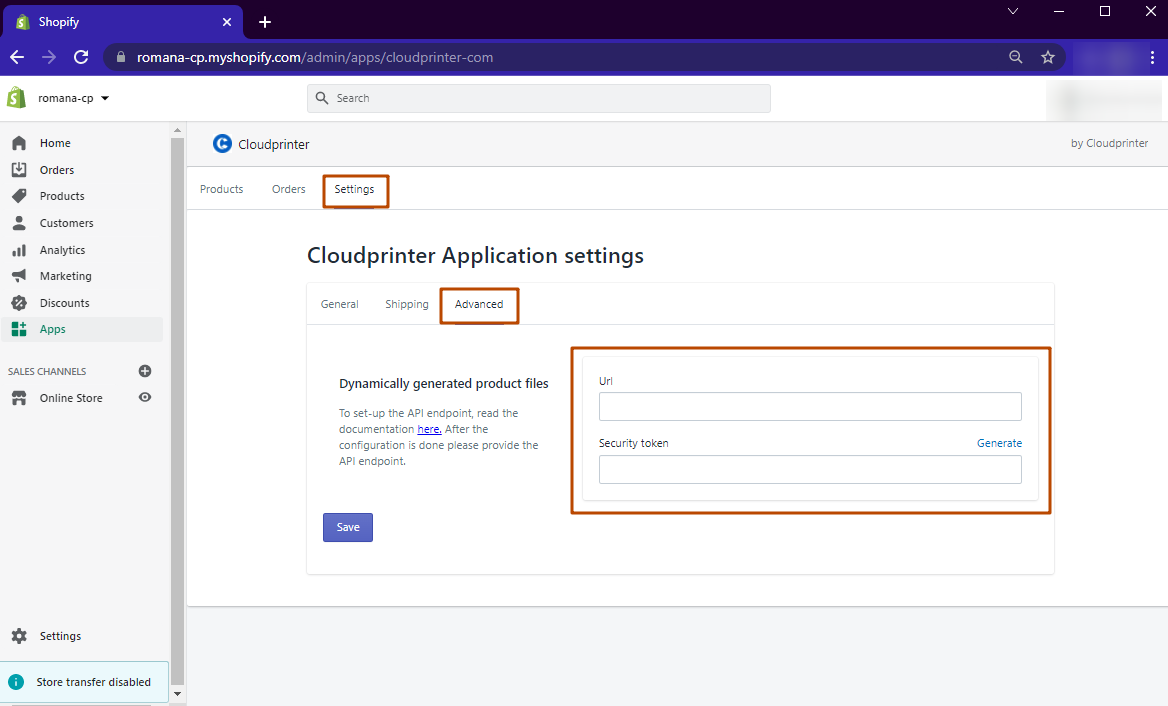Image resolution: width=1168 pixels, height=706 pixels.
Task: View site info via lock icon
Action: point(121,57)
